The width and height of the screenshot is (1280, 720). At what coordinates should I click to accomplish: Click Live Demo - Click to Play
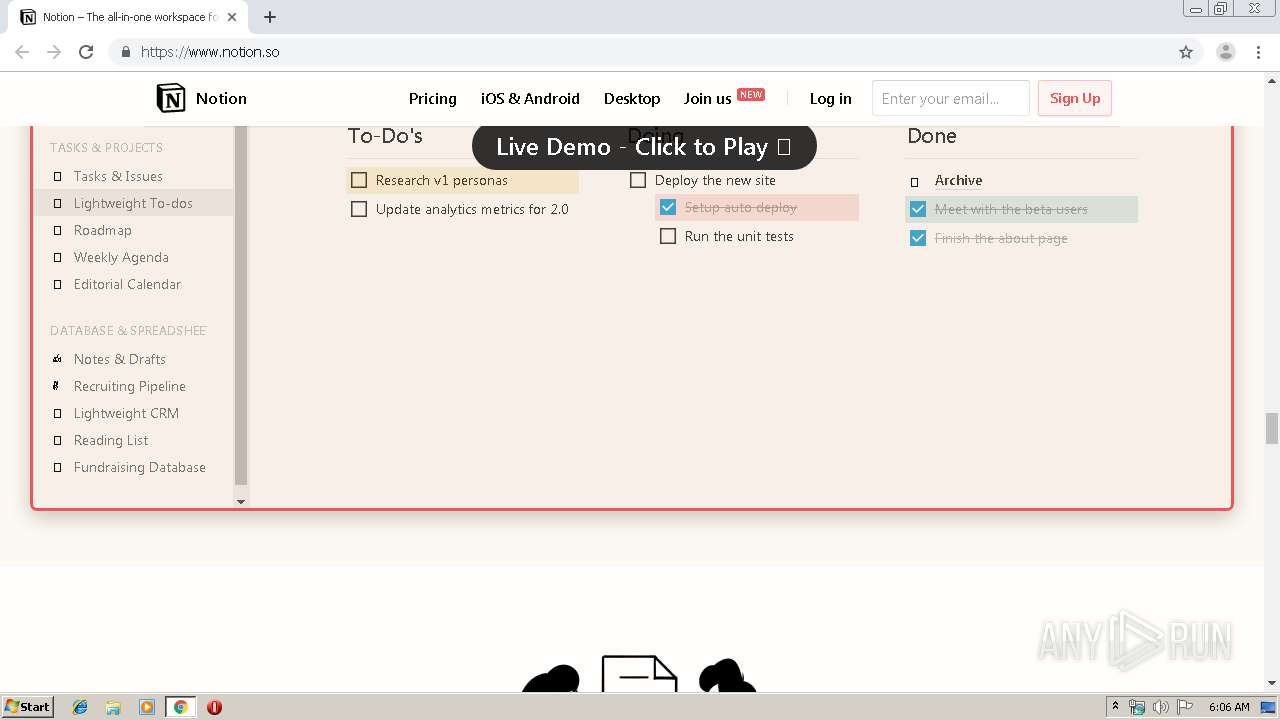coord(644,147)
